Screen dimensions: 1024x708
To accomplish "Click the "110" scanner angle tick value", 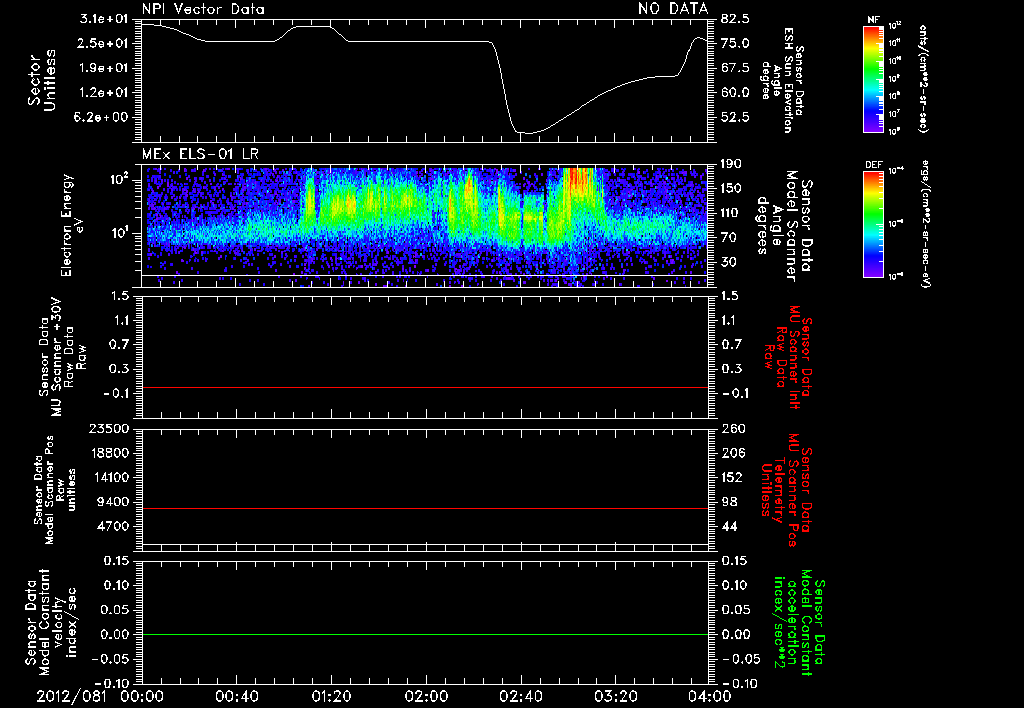I will coord(731,213).
